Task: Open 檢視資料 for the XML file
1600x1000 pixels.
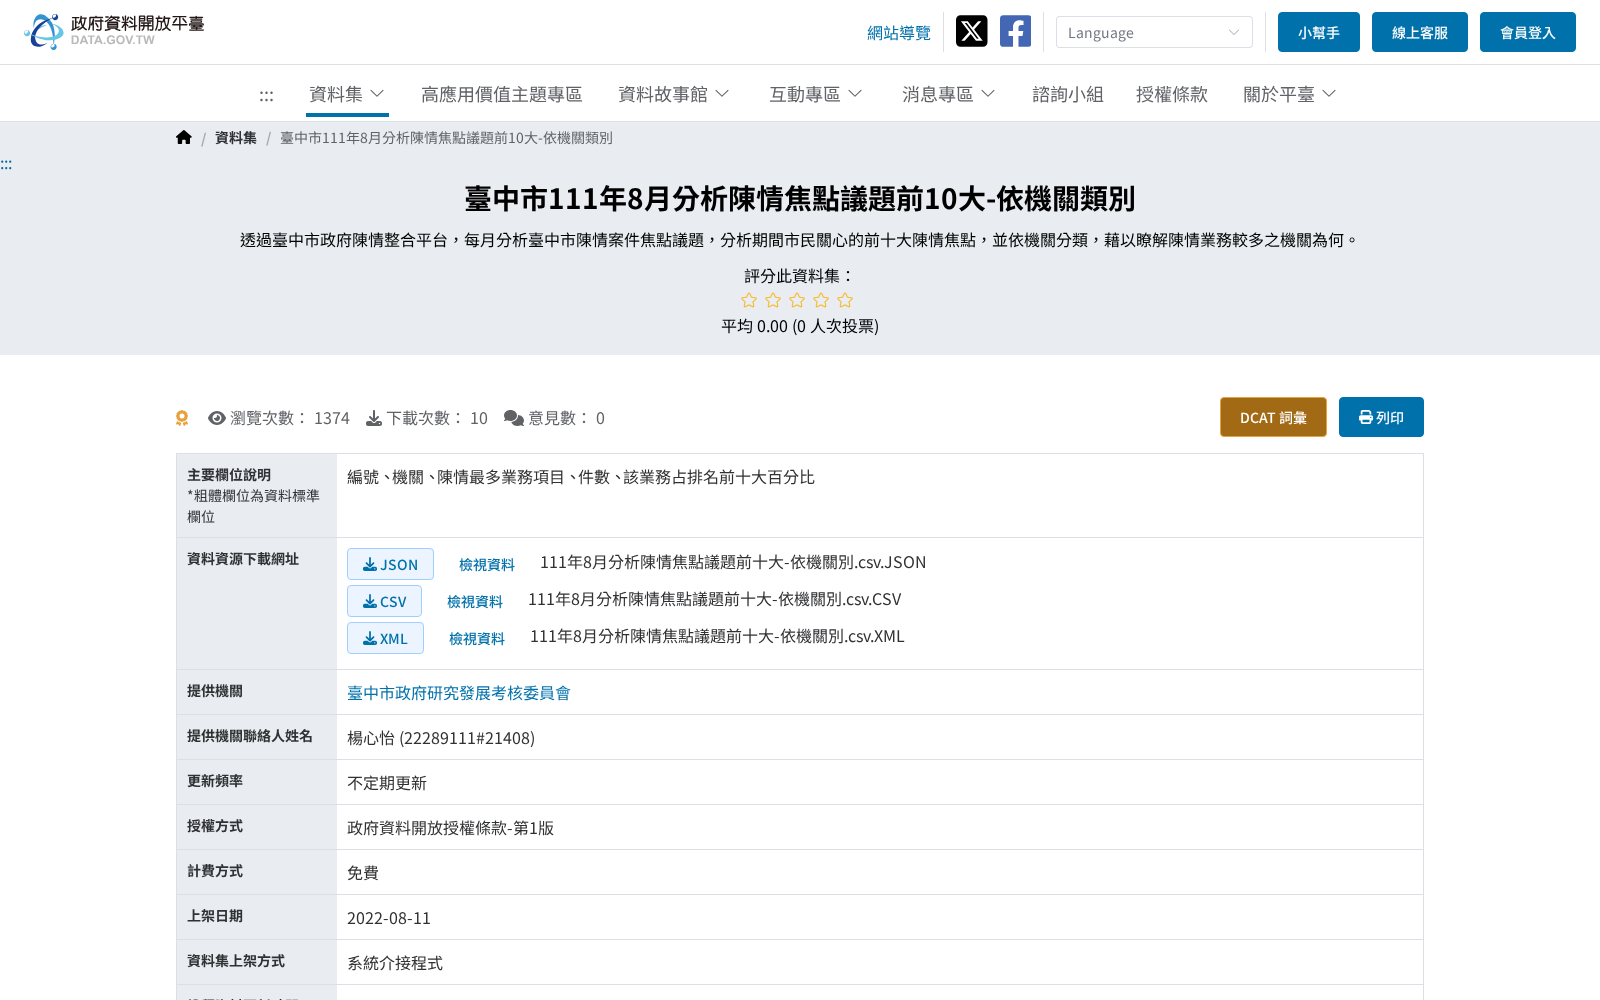Action: [x=477, y=638]
